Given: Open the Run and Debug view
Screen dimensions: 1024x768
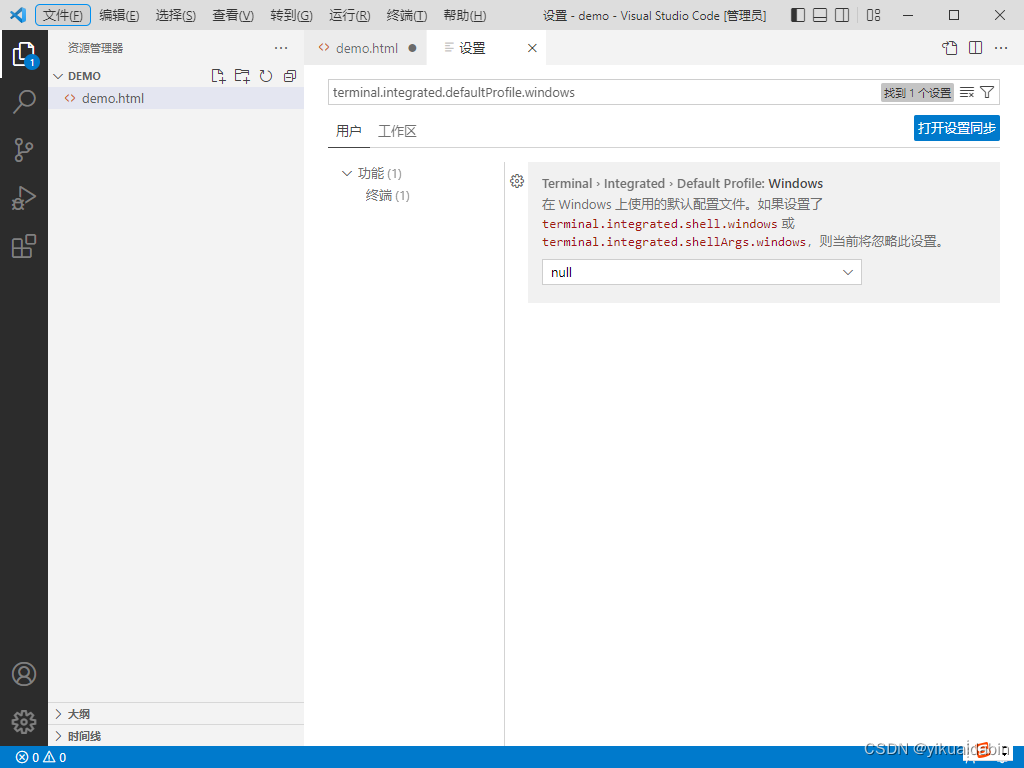Looking at the screenshot, I should point(24,198).
